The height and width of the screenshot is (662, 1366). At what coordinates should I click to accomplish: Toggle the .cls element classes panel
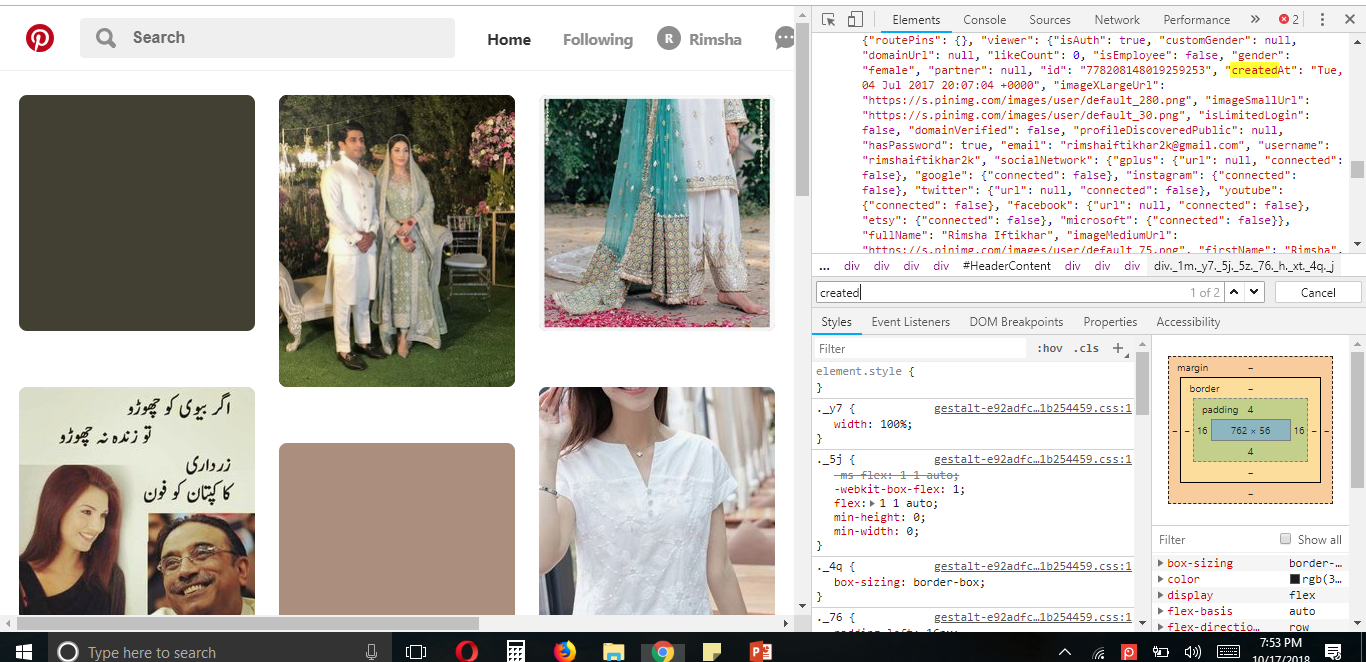tap(1086, 348)
